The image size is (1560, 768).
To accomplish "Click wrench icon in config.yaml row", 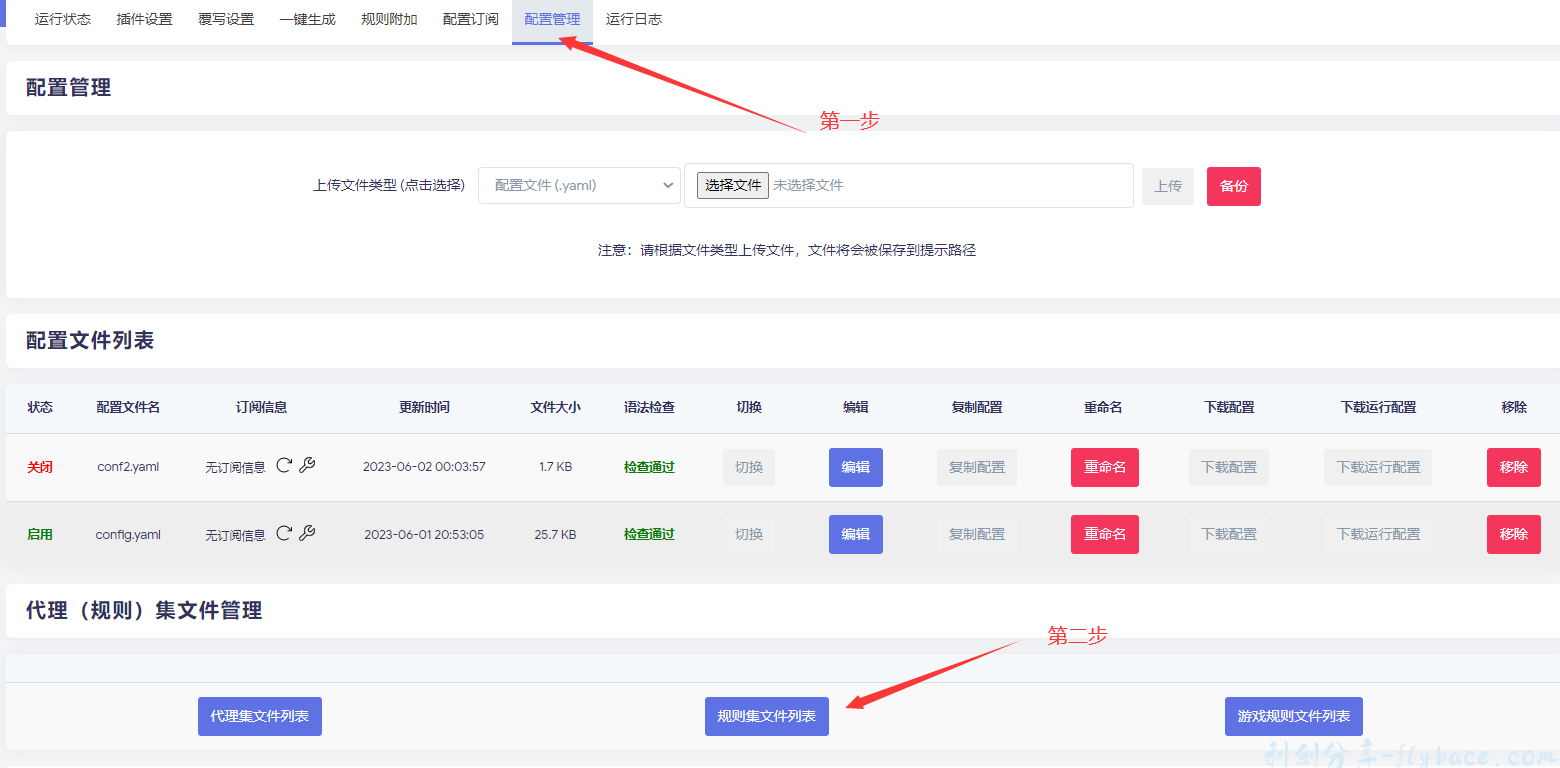I will [307, 533].
